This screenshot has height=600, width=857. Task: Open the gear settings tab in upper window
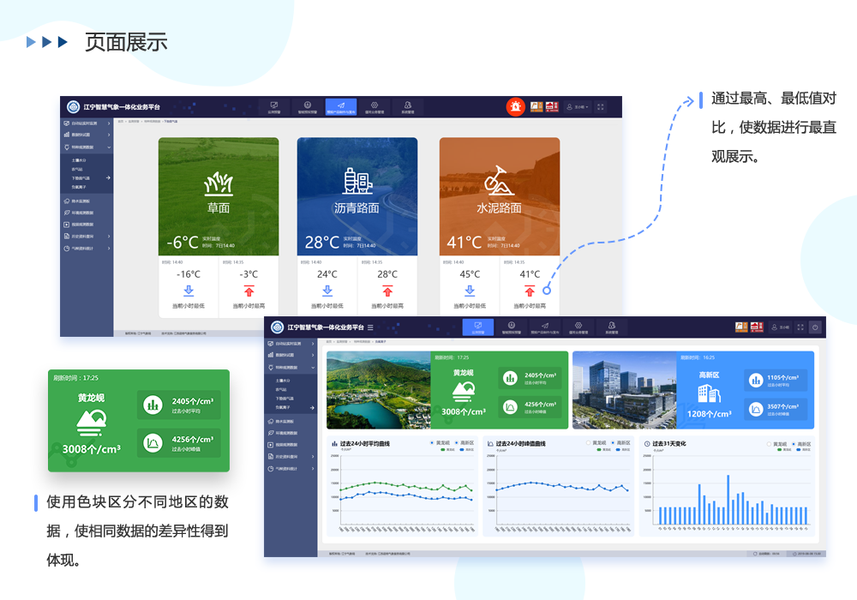[x=374, y=107]
